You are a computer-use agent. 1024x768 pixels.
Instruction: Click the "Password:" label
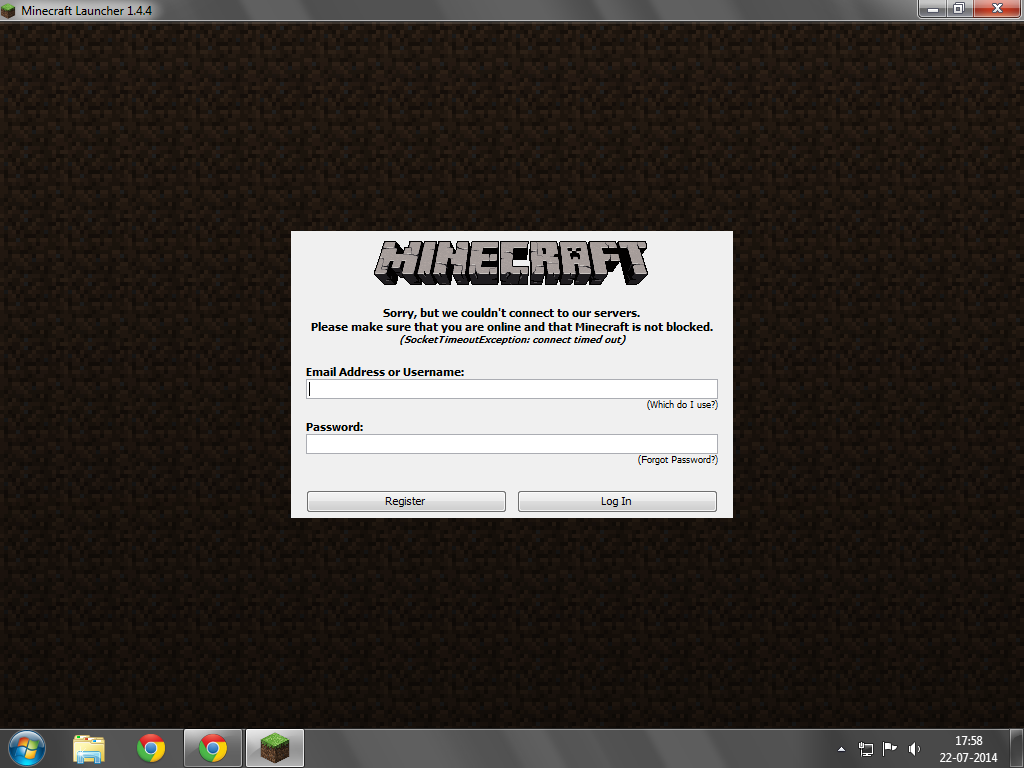click(334, 427)
